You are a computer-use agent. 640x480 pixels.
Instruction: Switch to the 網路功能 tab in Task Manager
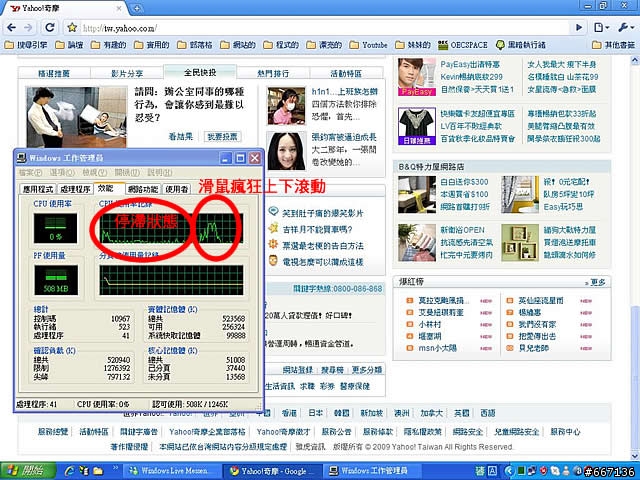143,189
